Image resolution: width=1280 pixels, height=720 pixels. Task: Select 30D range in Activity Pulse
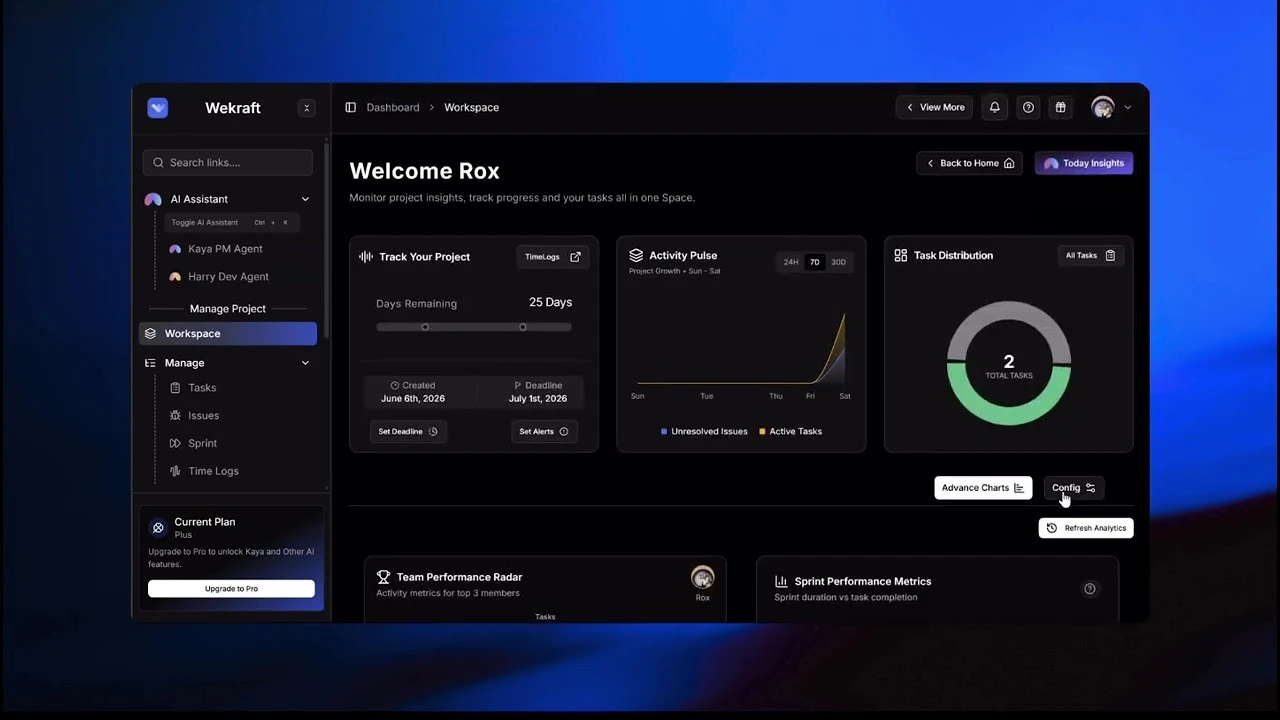(838, 263)
